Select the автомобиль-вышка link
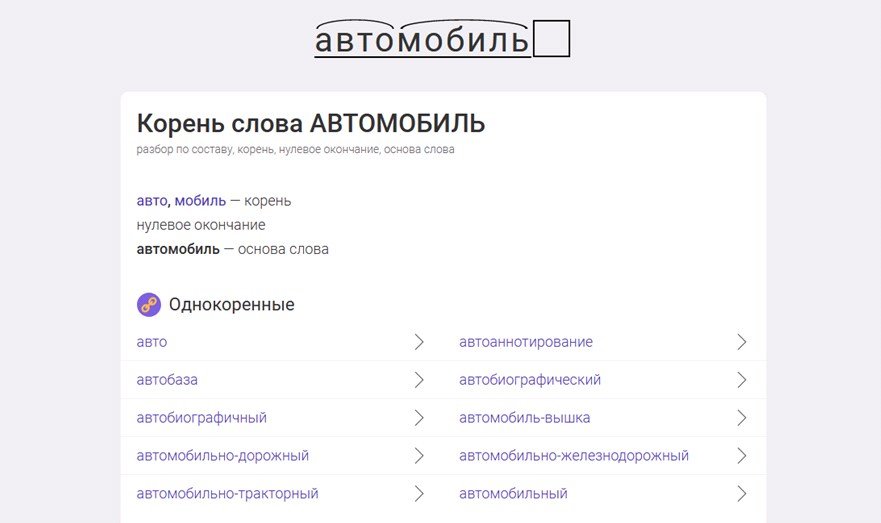This screenshot has height=523, width=881. tap(525, 417)
